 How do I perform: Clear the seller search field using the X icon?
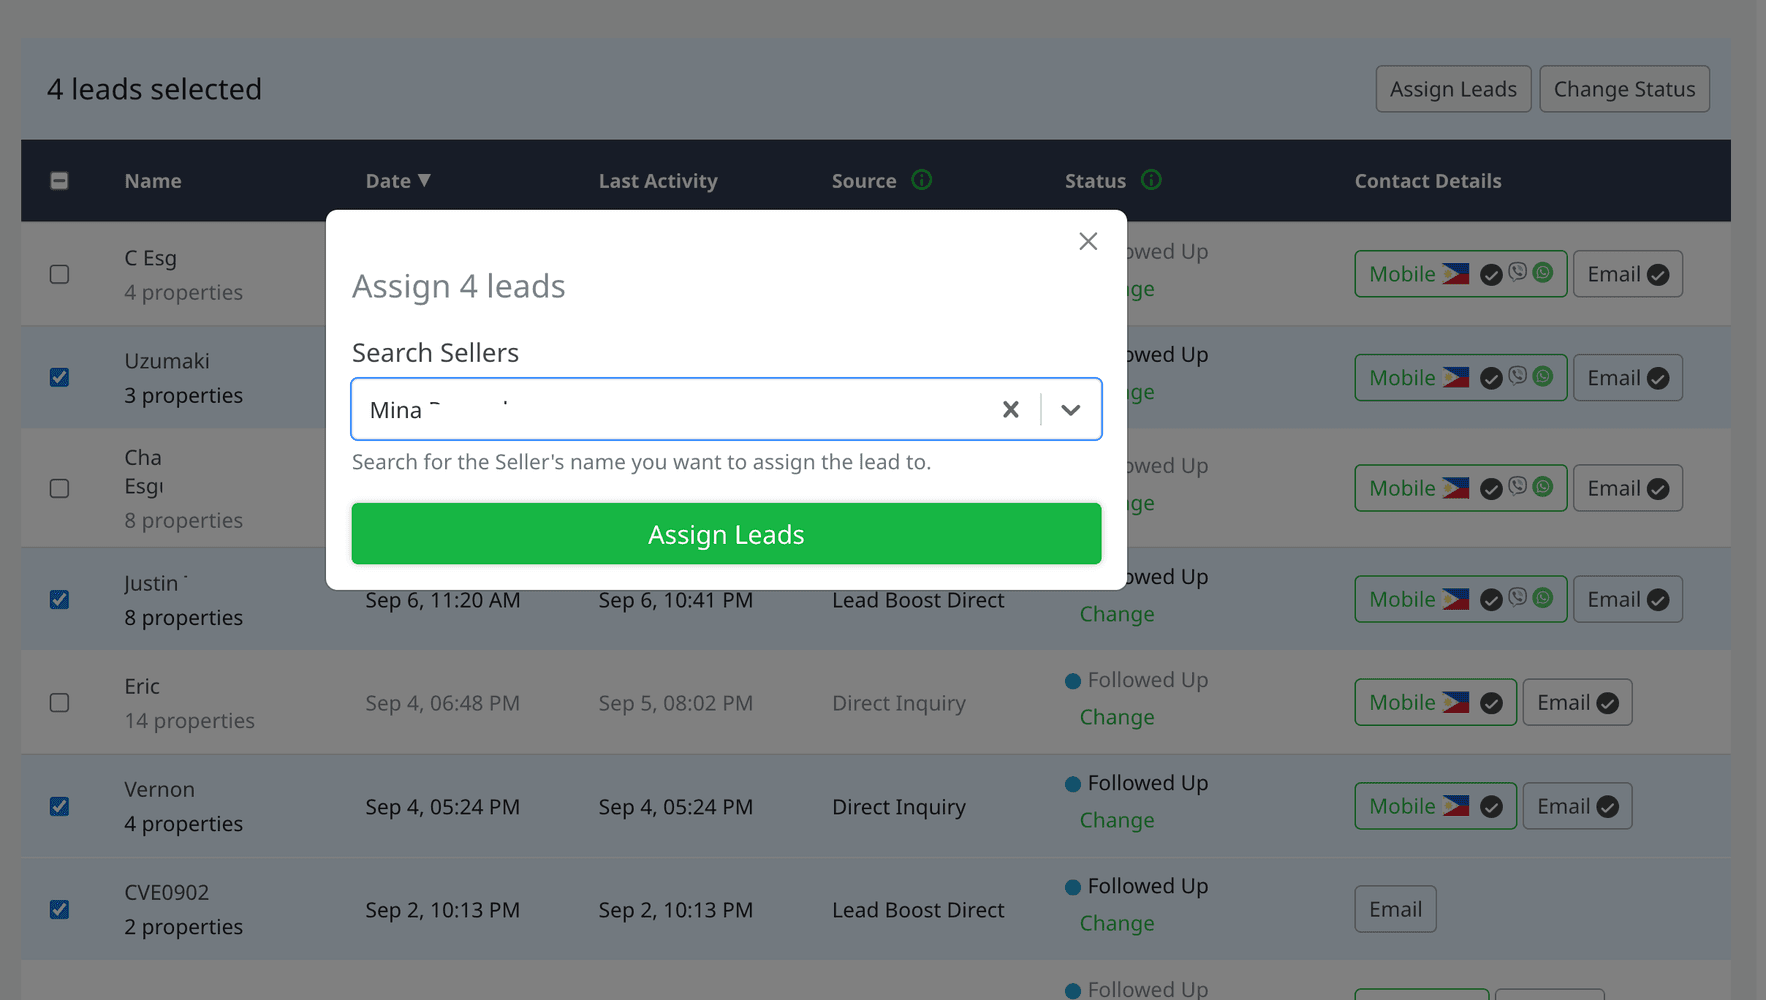[1010, 409]
